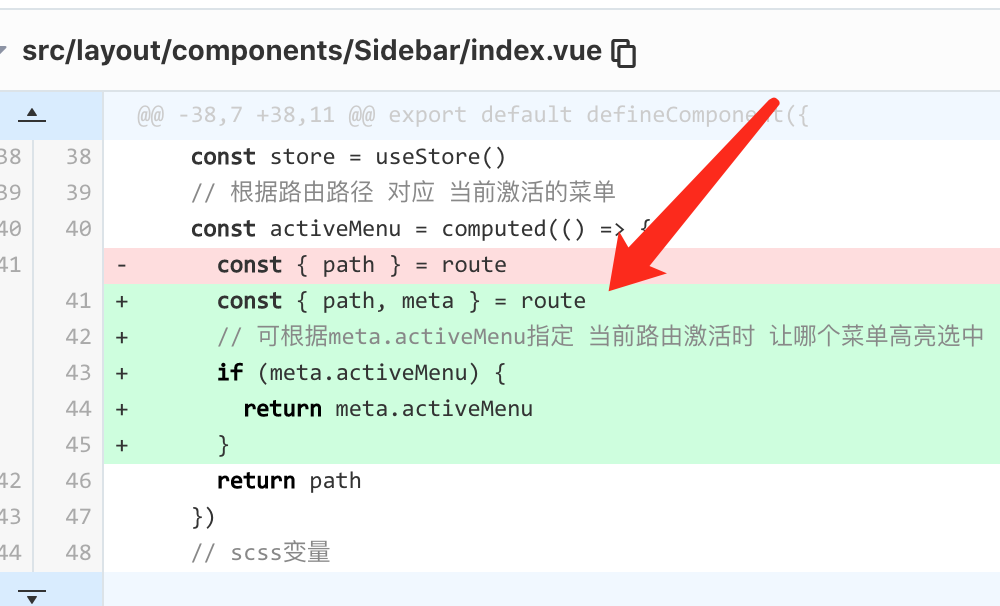The image size is (1000, 606).
Task: Copy the Sidebar/index.vue file path
Action: (623, 52)
